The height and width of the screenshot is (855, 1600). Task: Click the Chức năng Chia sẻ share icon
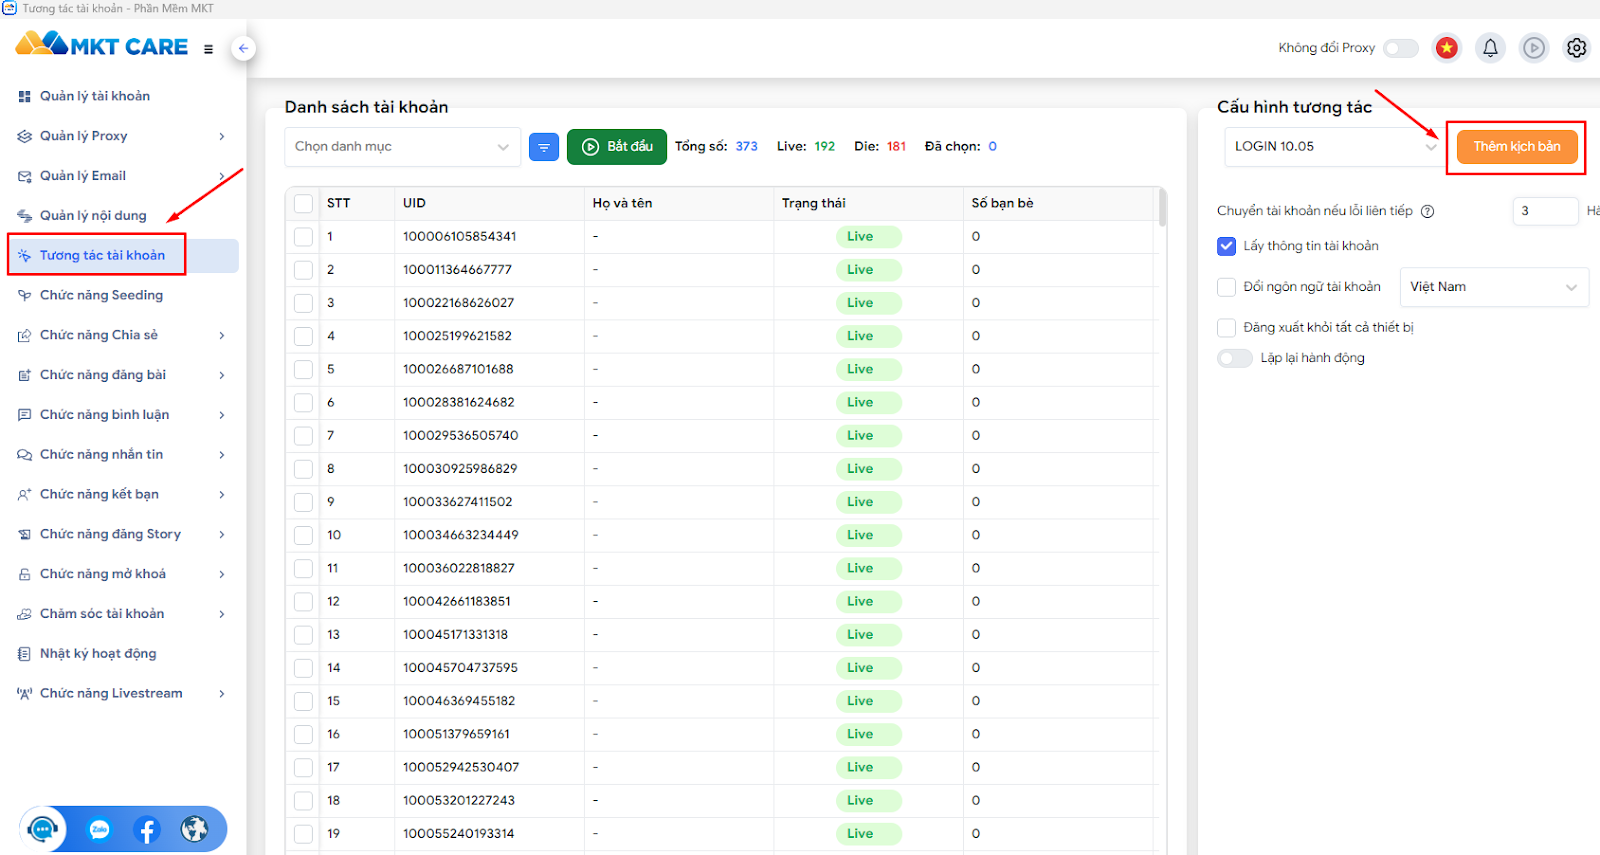coord(24,335)
